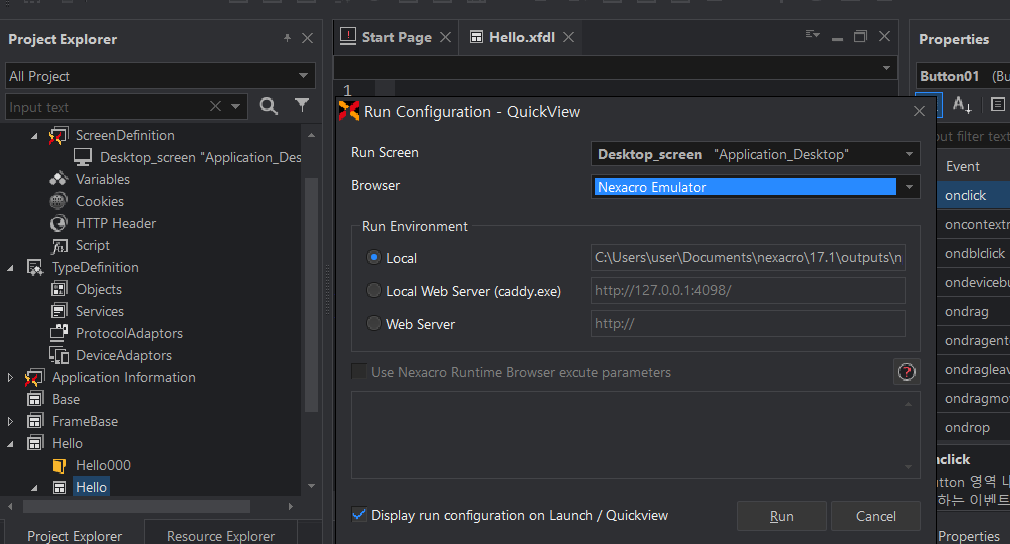Viewport: 1010px width, 544px height.
Task: Open the editor top combo box dropdown
Action: click(886, 68)
